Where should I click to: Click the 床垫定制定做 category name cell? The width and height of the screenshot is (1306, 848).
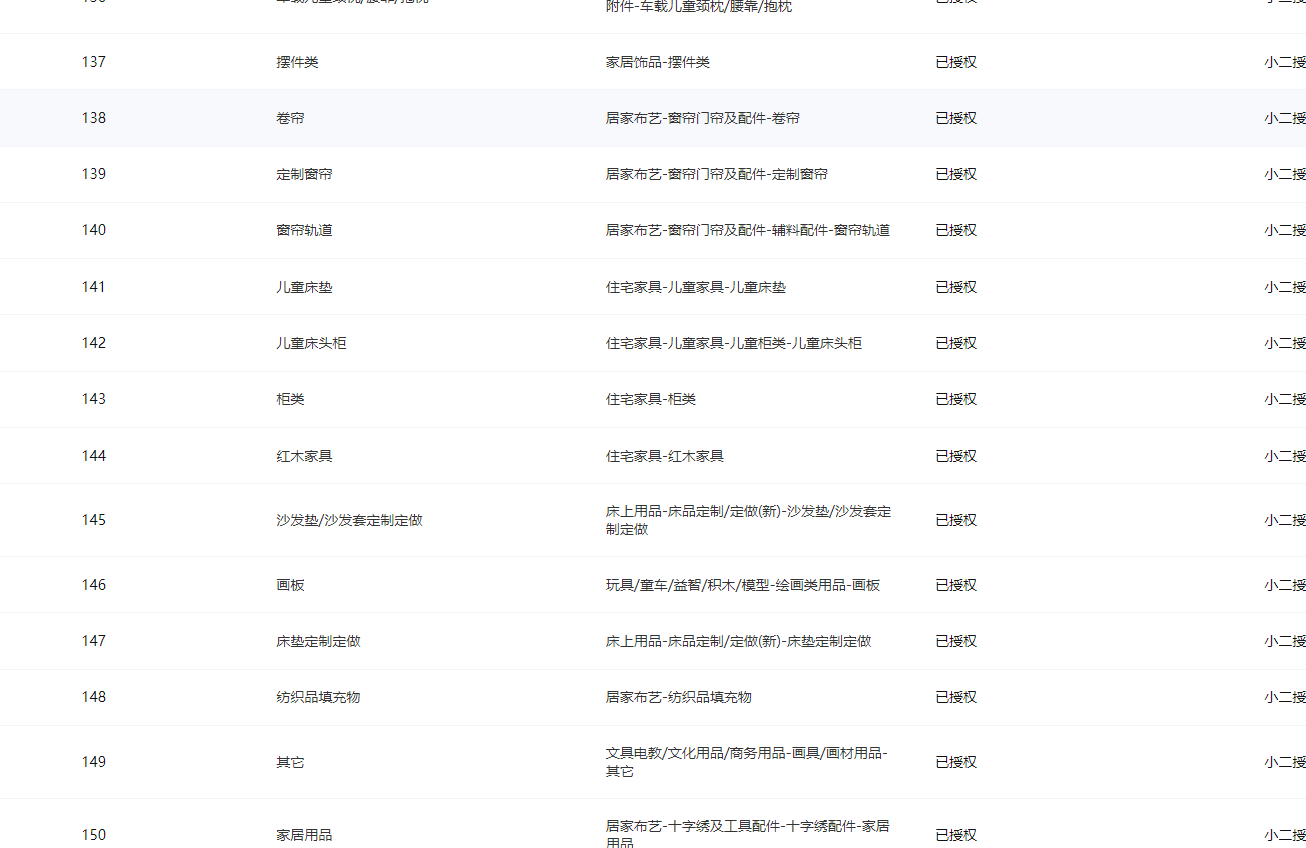(x=318, y=641)
